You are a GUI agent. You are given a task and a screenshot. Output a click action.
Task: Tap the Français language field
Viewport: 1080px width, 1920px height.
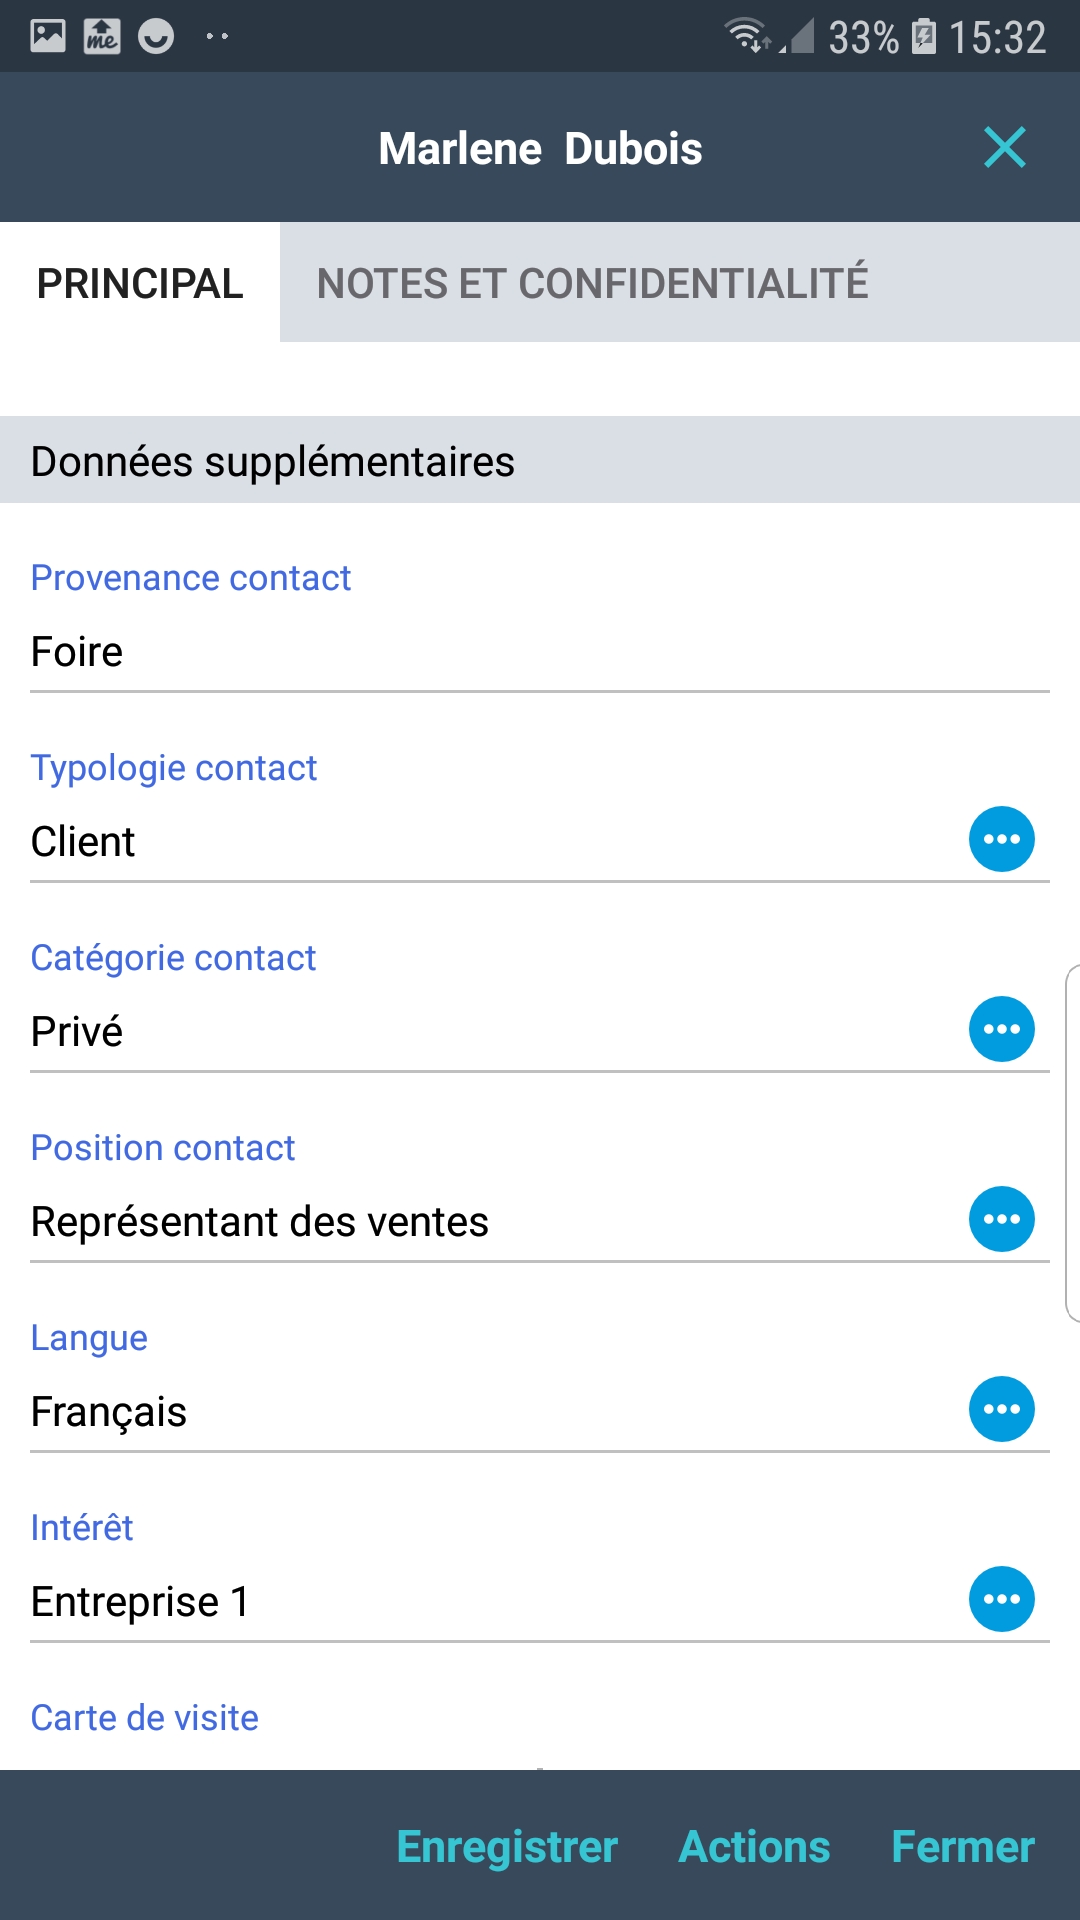coord(480,1412)
